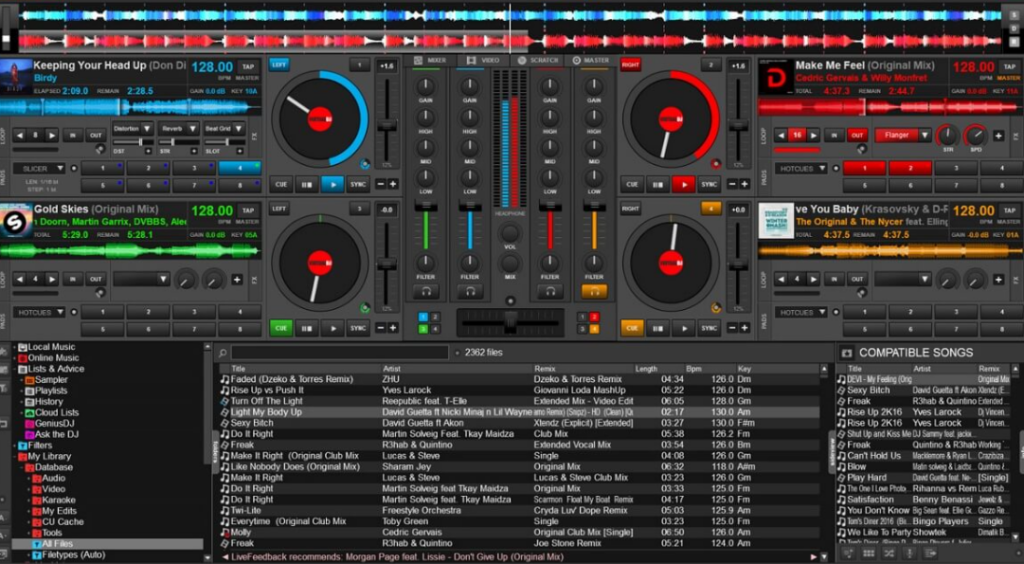This screenshot has height=564, width=1024.
Task: Toggle pad options circle beside SLICER
Action: [74, 168]
